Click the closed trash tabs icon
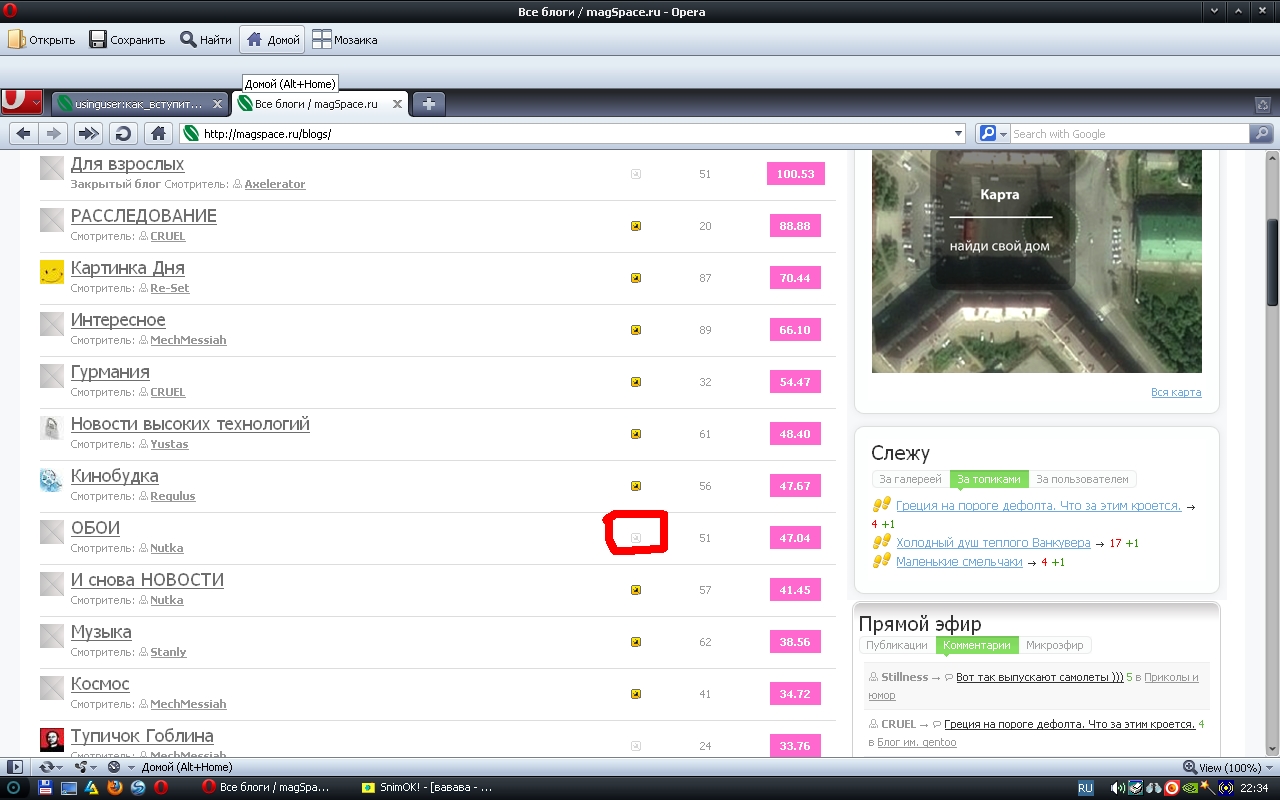Image resolution: width=1280 pixels, height=800 pixels. pyautogui.click(x=1263, y=104)
